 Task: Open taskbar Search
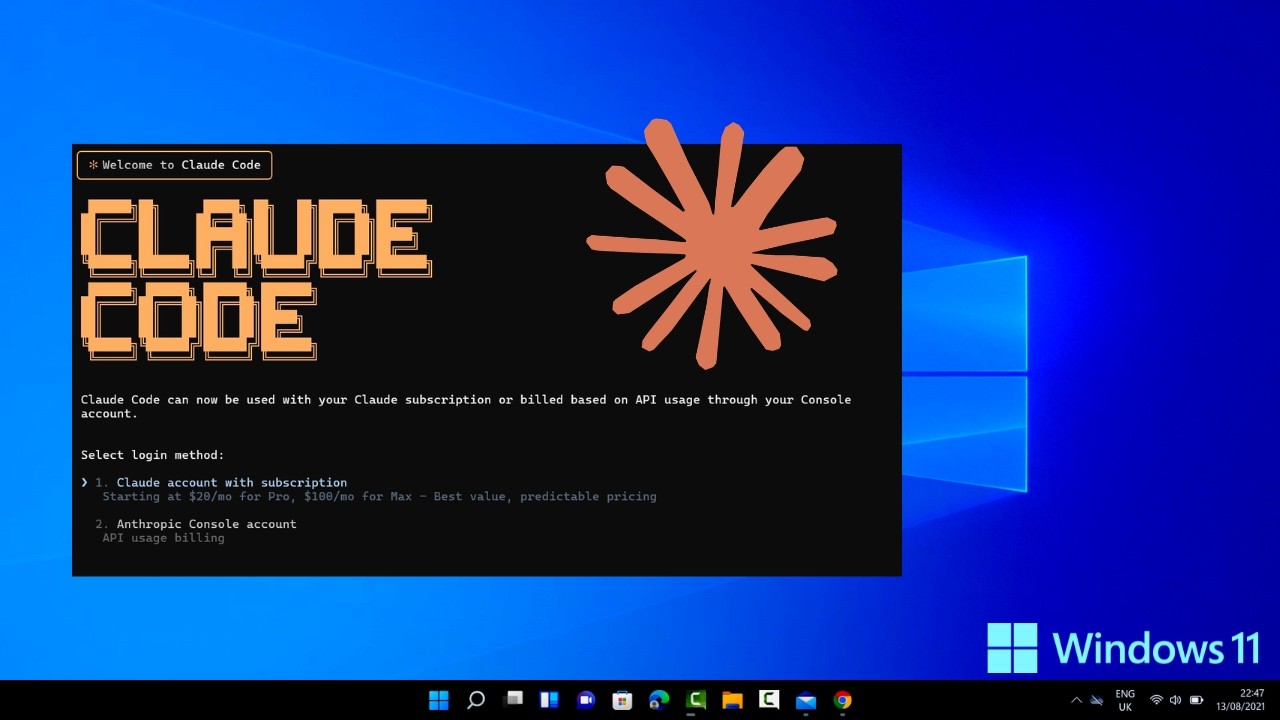(476, 700)
